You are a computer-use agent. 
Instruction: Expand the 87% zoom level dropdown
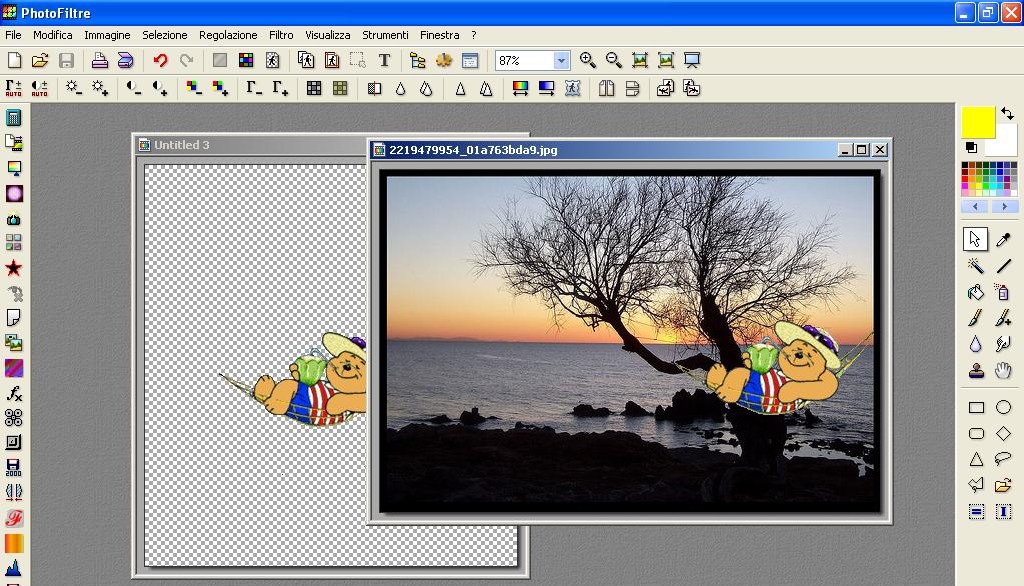pyautogui.click(x=561, y=61)
